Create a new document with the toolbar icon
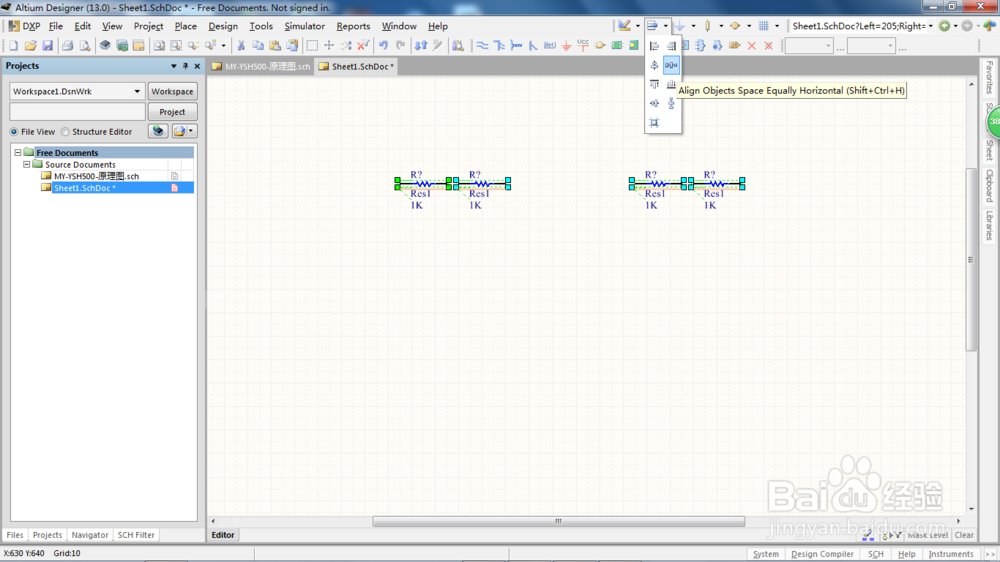 click(13, 46)
